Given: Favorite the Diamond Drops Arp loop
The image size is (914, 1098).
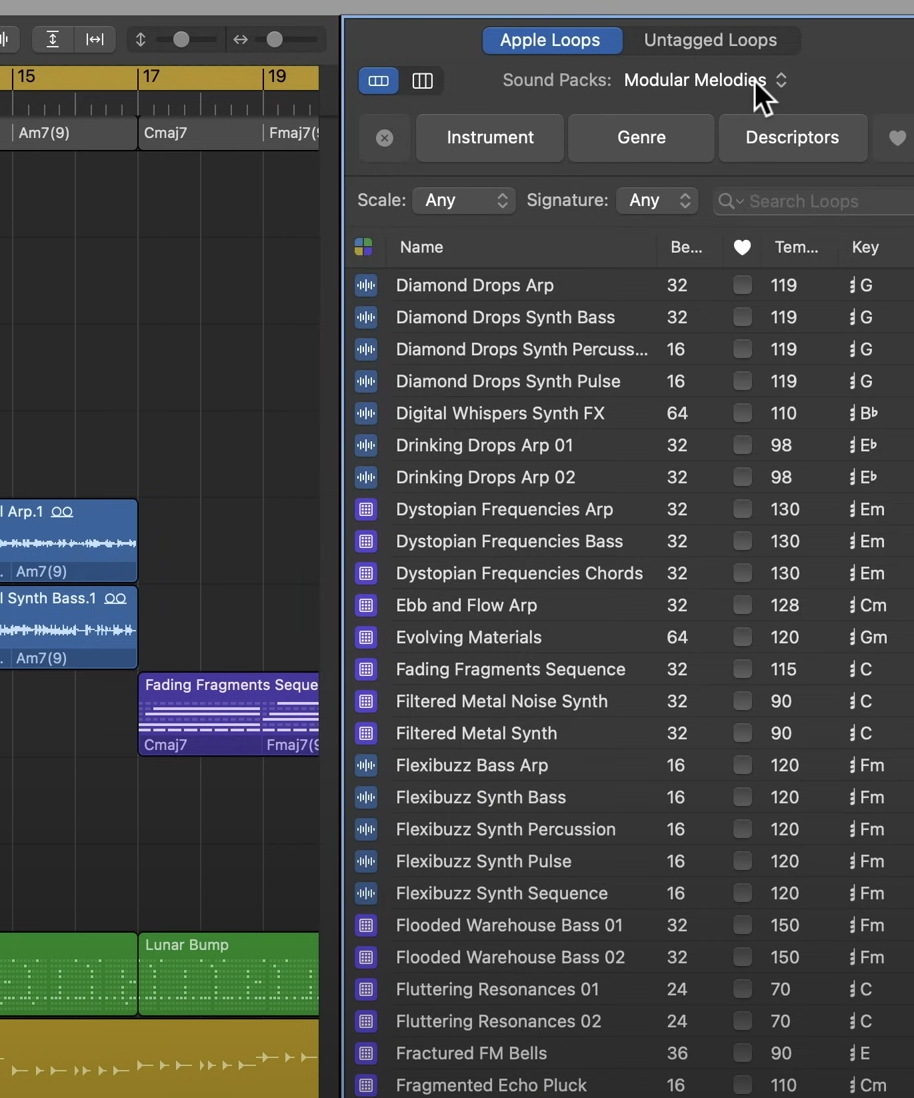Looking at the screenshot, I should (742, 285).
